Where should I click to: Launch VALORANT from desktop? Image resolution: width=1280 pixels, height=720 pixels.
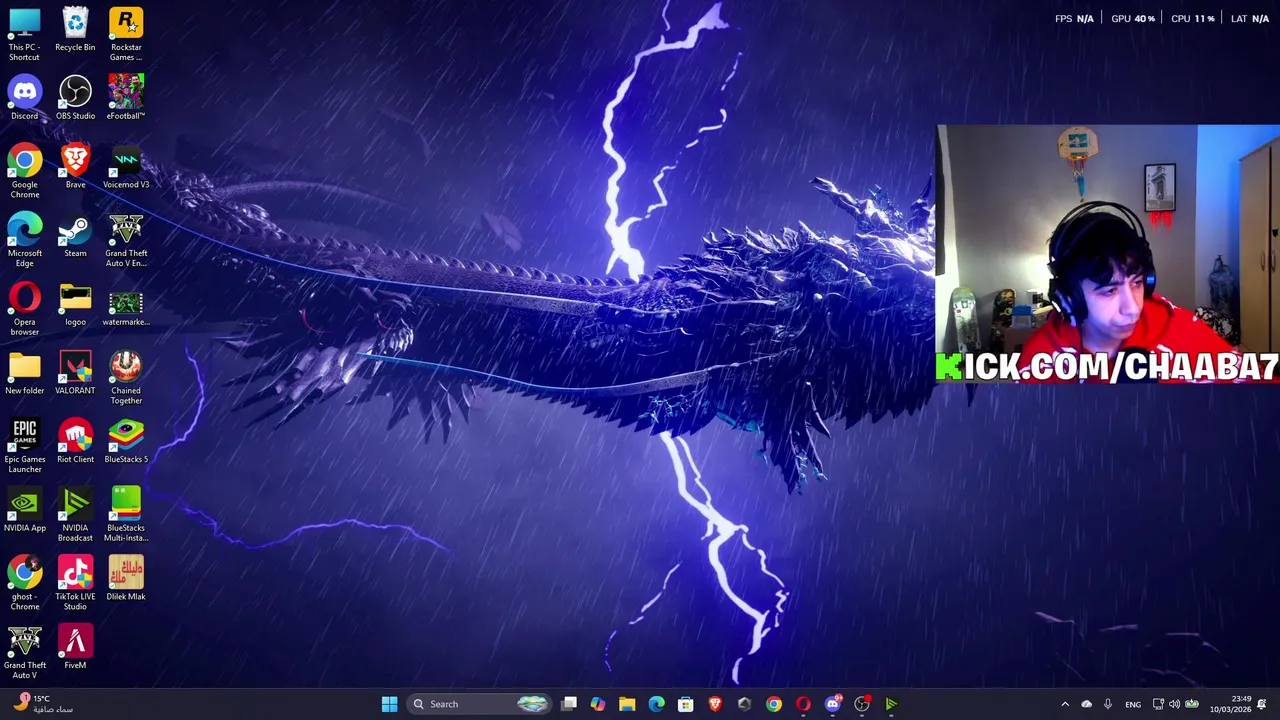[75, 373]
